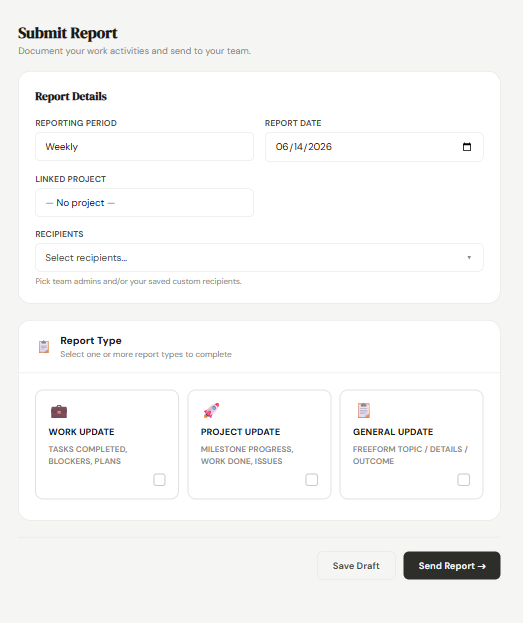Viewport: 523px width, 623px height.
Task: Click the 'Submit Report' page heading
Action: (x=68, y=33)
